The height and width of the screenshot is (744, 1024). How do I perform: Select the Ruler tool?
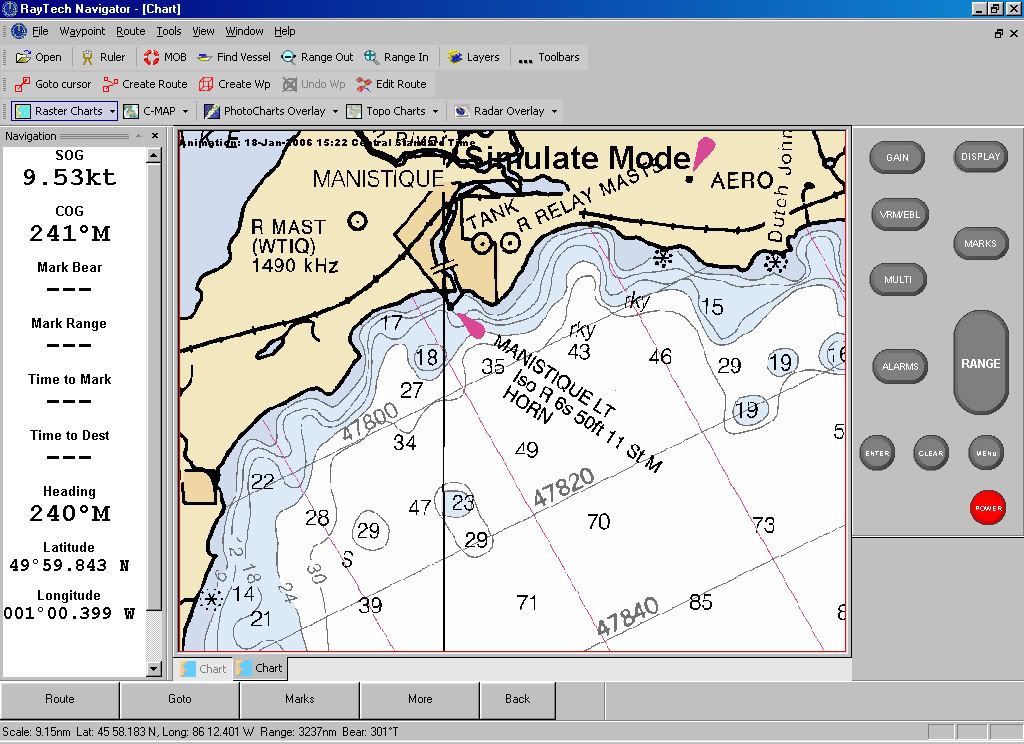(x=103, y=58)
